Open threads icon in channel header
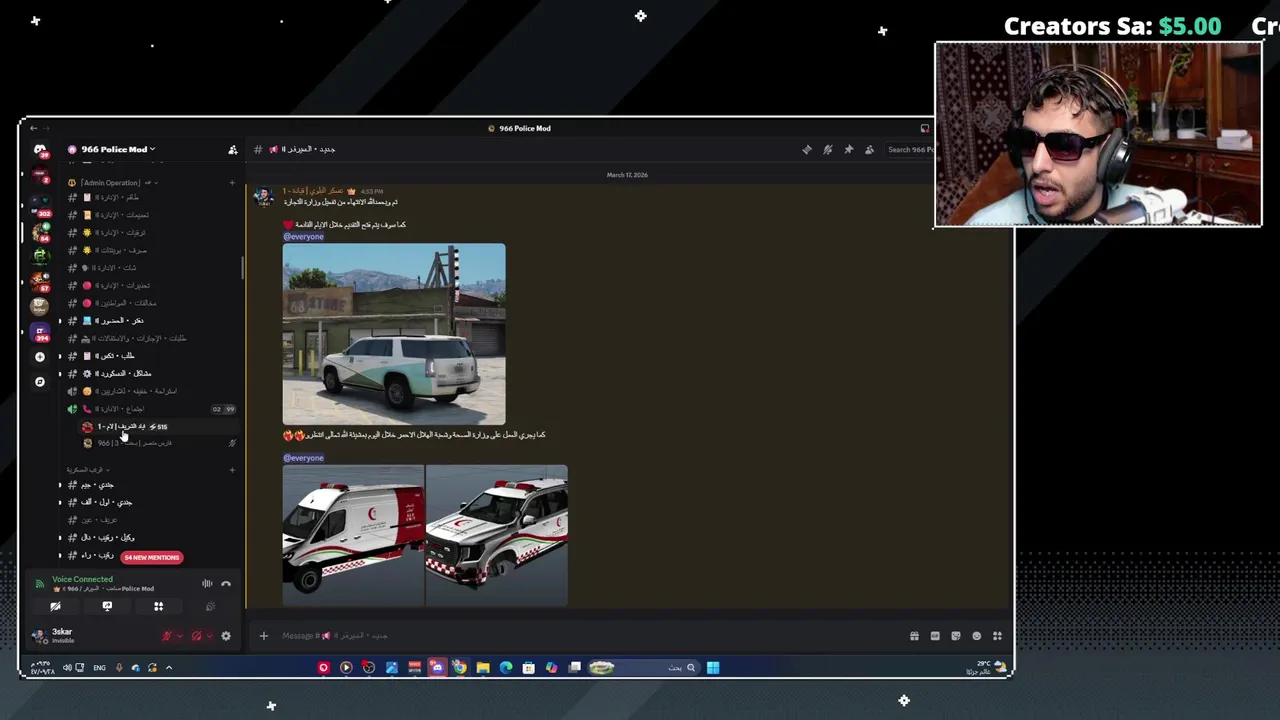Viewport: 1280px width, 720px height. tap(807, 150)
